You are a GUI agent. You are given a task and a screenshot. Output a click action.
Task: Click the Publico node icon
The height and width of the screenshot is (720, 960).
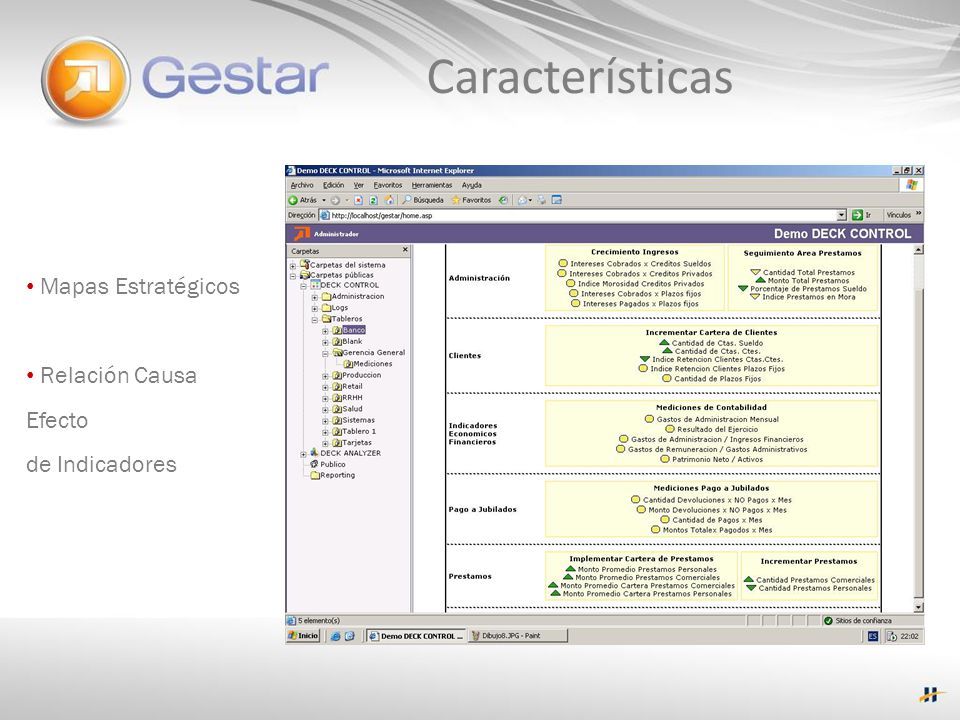tap(315, 464)
